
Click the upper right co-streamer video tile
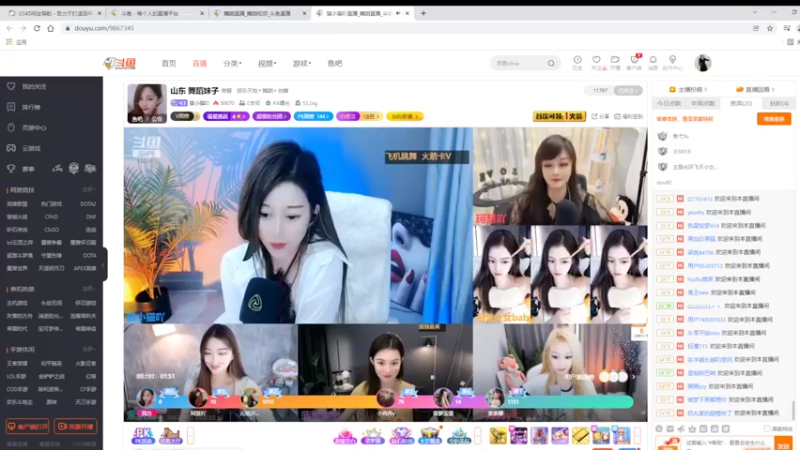(560, 176)
